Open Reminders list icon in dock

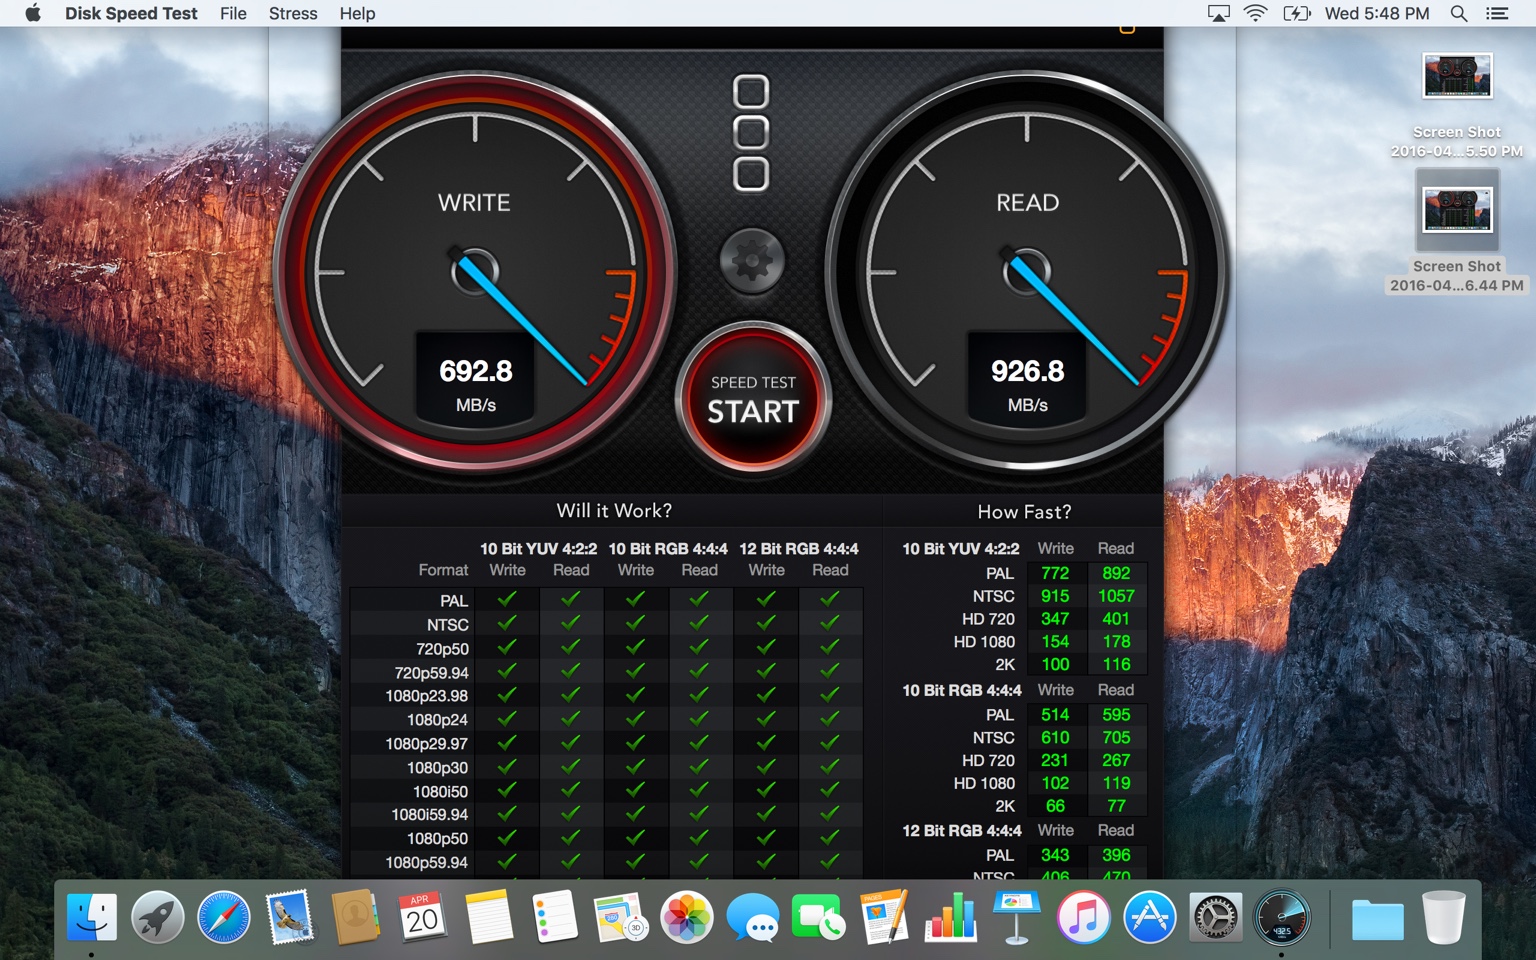point(555,917)
